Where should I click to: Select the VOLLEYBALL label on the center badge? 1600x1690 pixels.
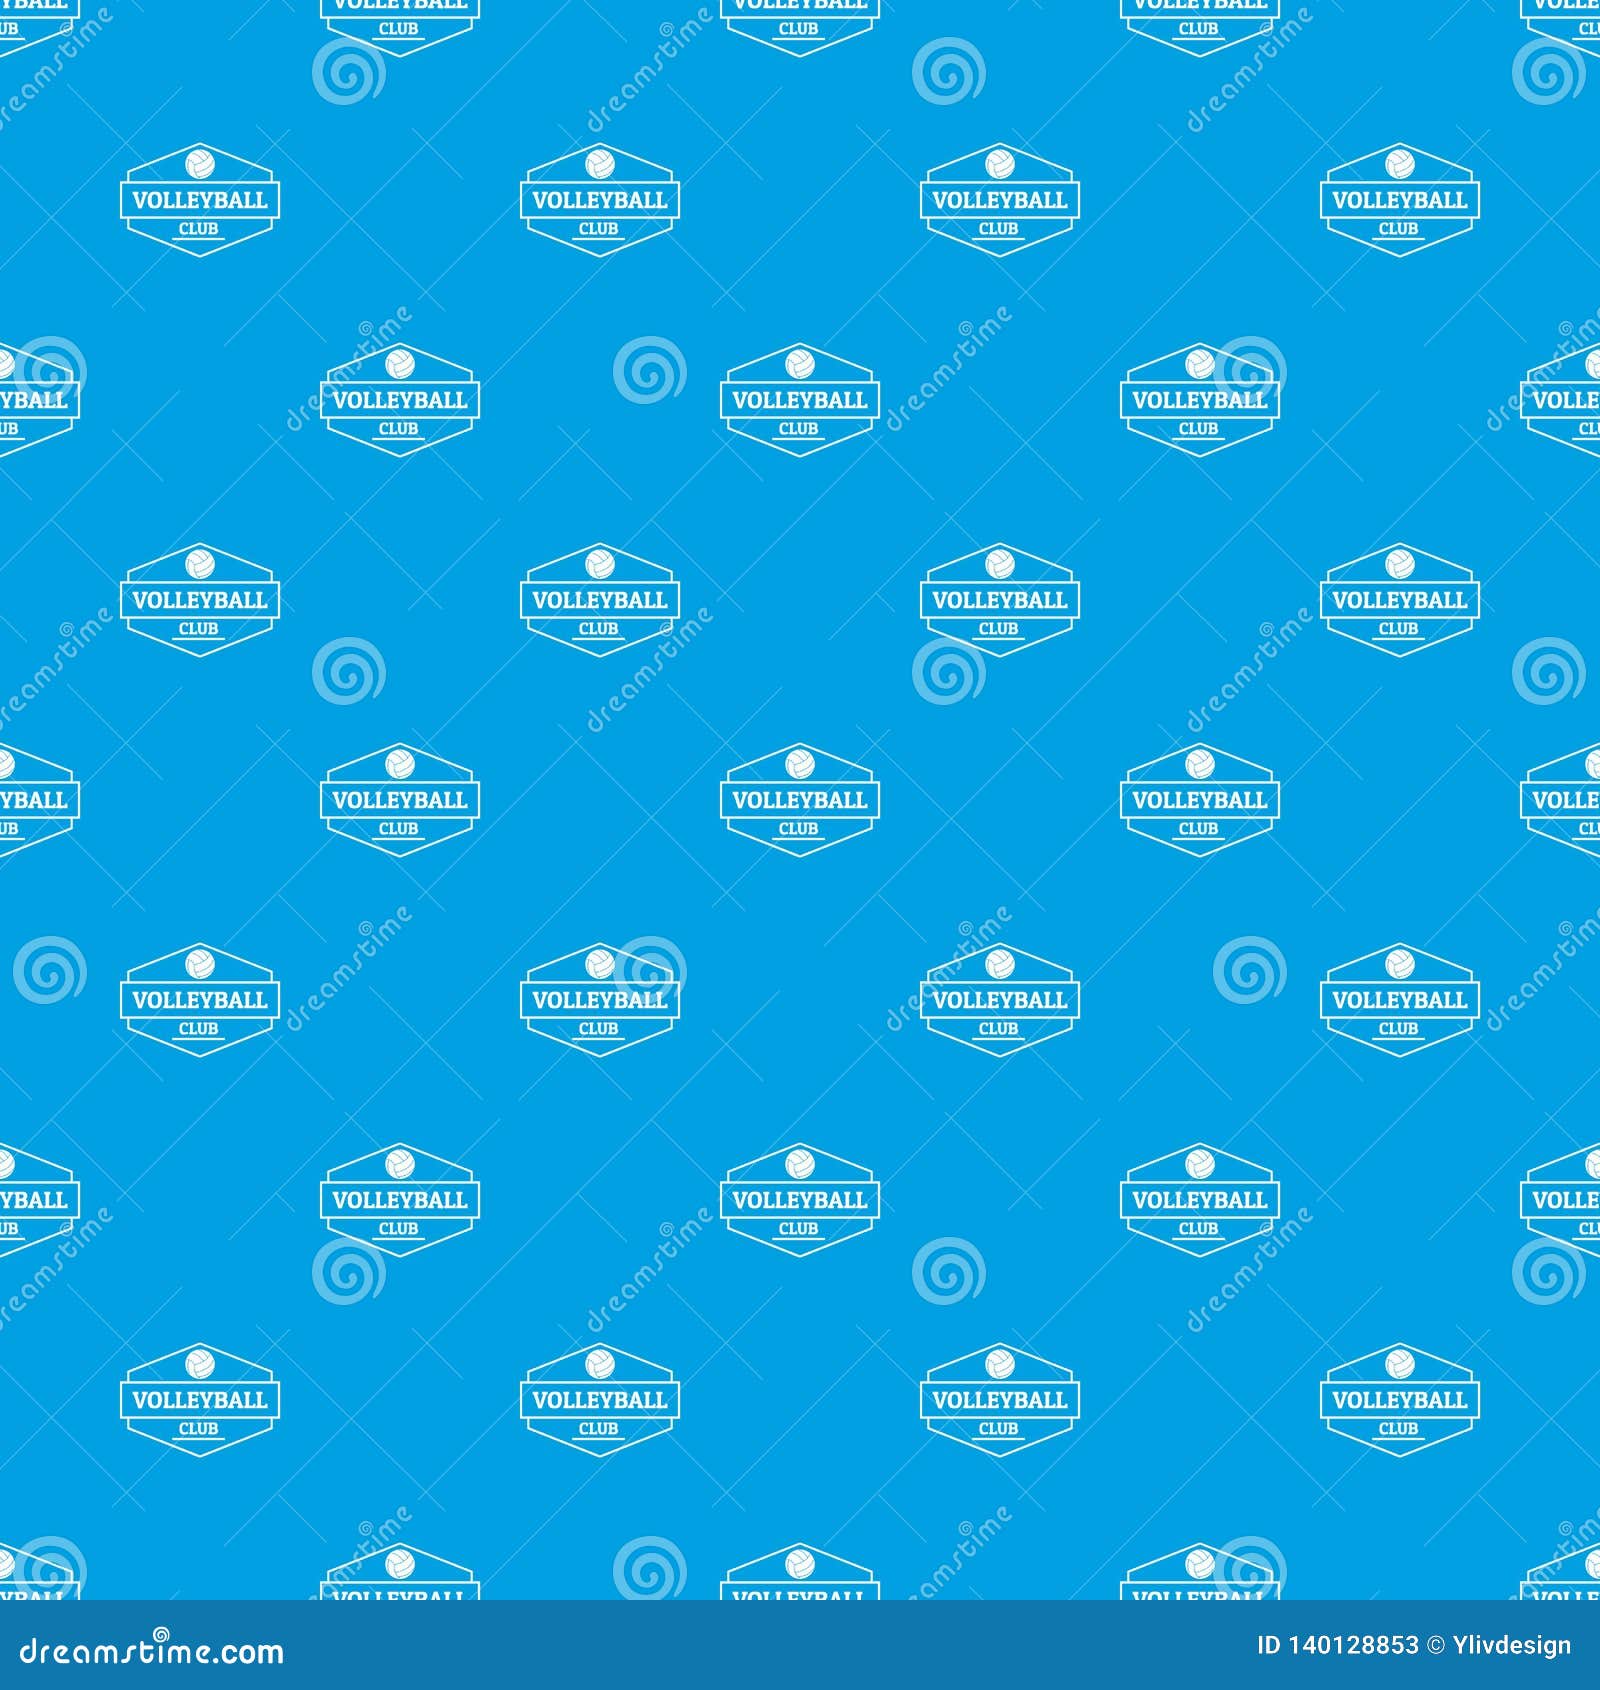click(800, 800)
